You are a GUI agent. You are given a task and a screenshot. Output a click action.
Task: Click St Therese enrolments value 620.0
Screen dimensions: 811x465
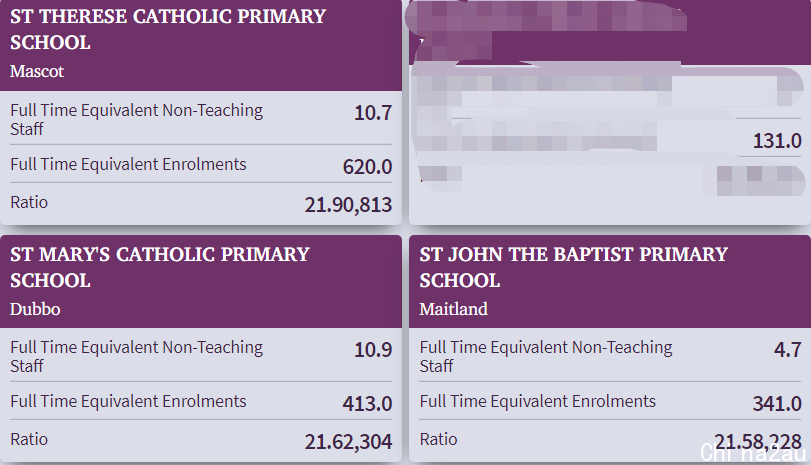(x=367, y=167)
